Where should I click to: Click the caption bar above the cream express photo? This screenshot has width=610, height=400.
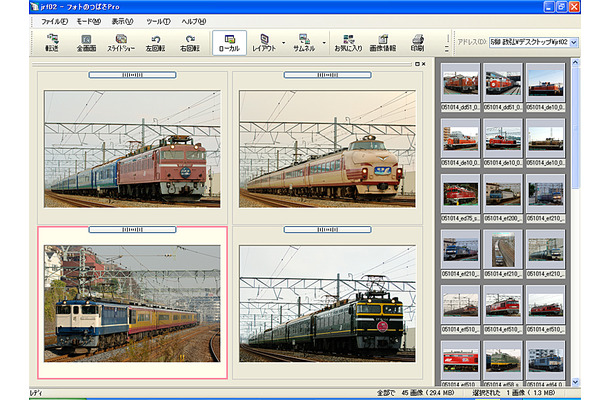[328, 75]
